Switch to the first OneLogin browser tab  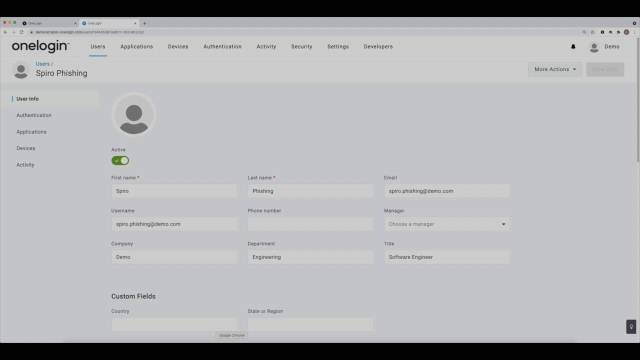[49, 23]
